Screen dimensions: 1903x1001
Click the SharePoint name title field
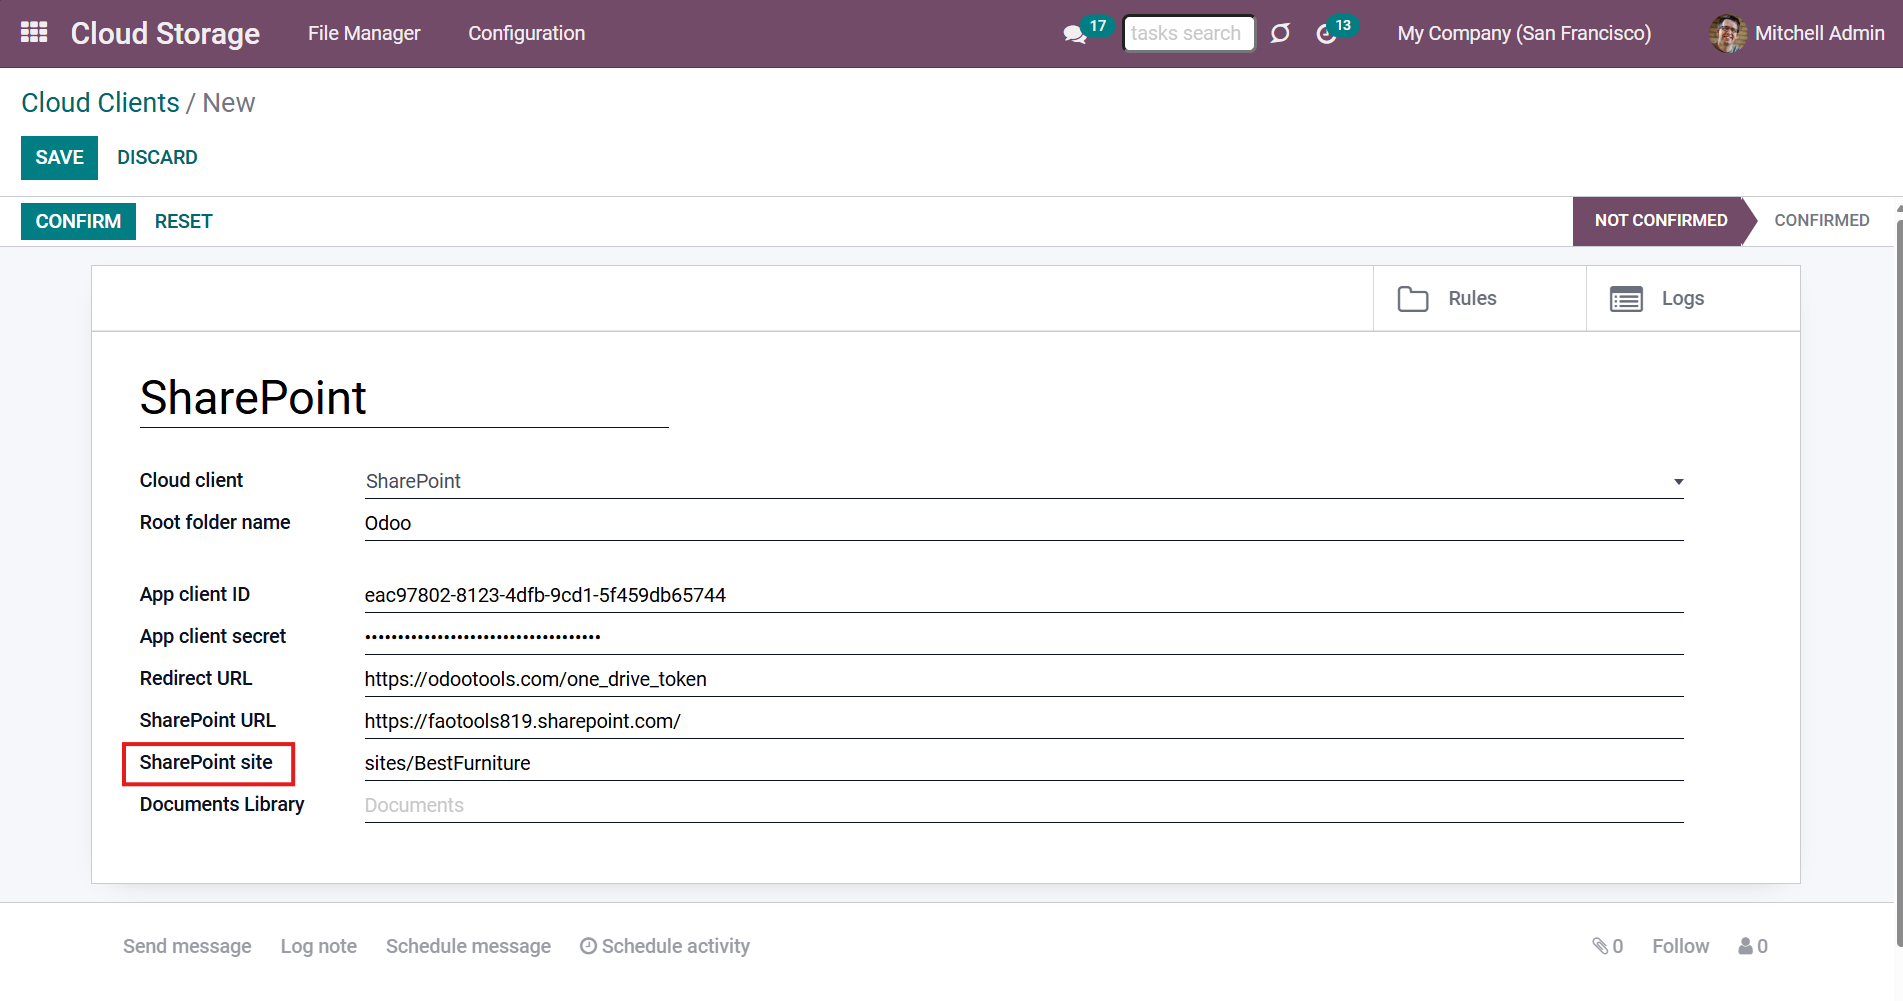coord(404,398)
